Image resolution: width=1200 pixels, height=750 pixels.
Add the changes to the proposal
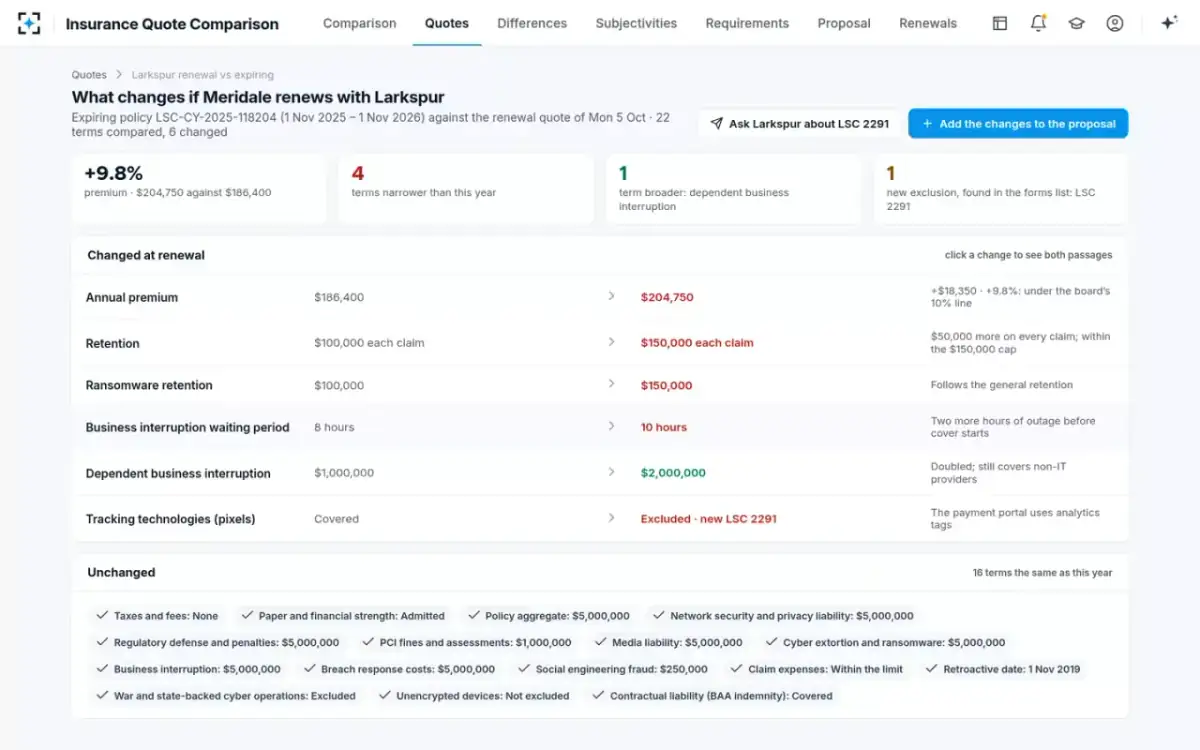point(1018,124)
